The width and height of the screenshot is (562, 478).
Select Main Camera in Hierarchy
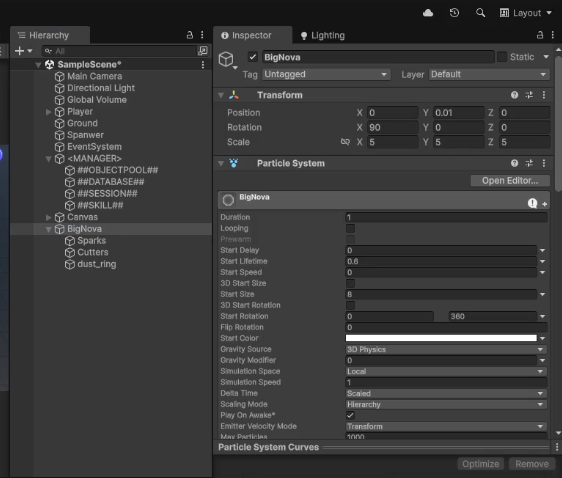tap(95, 76)
